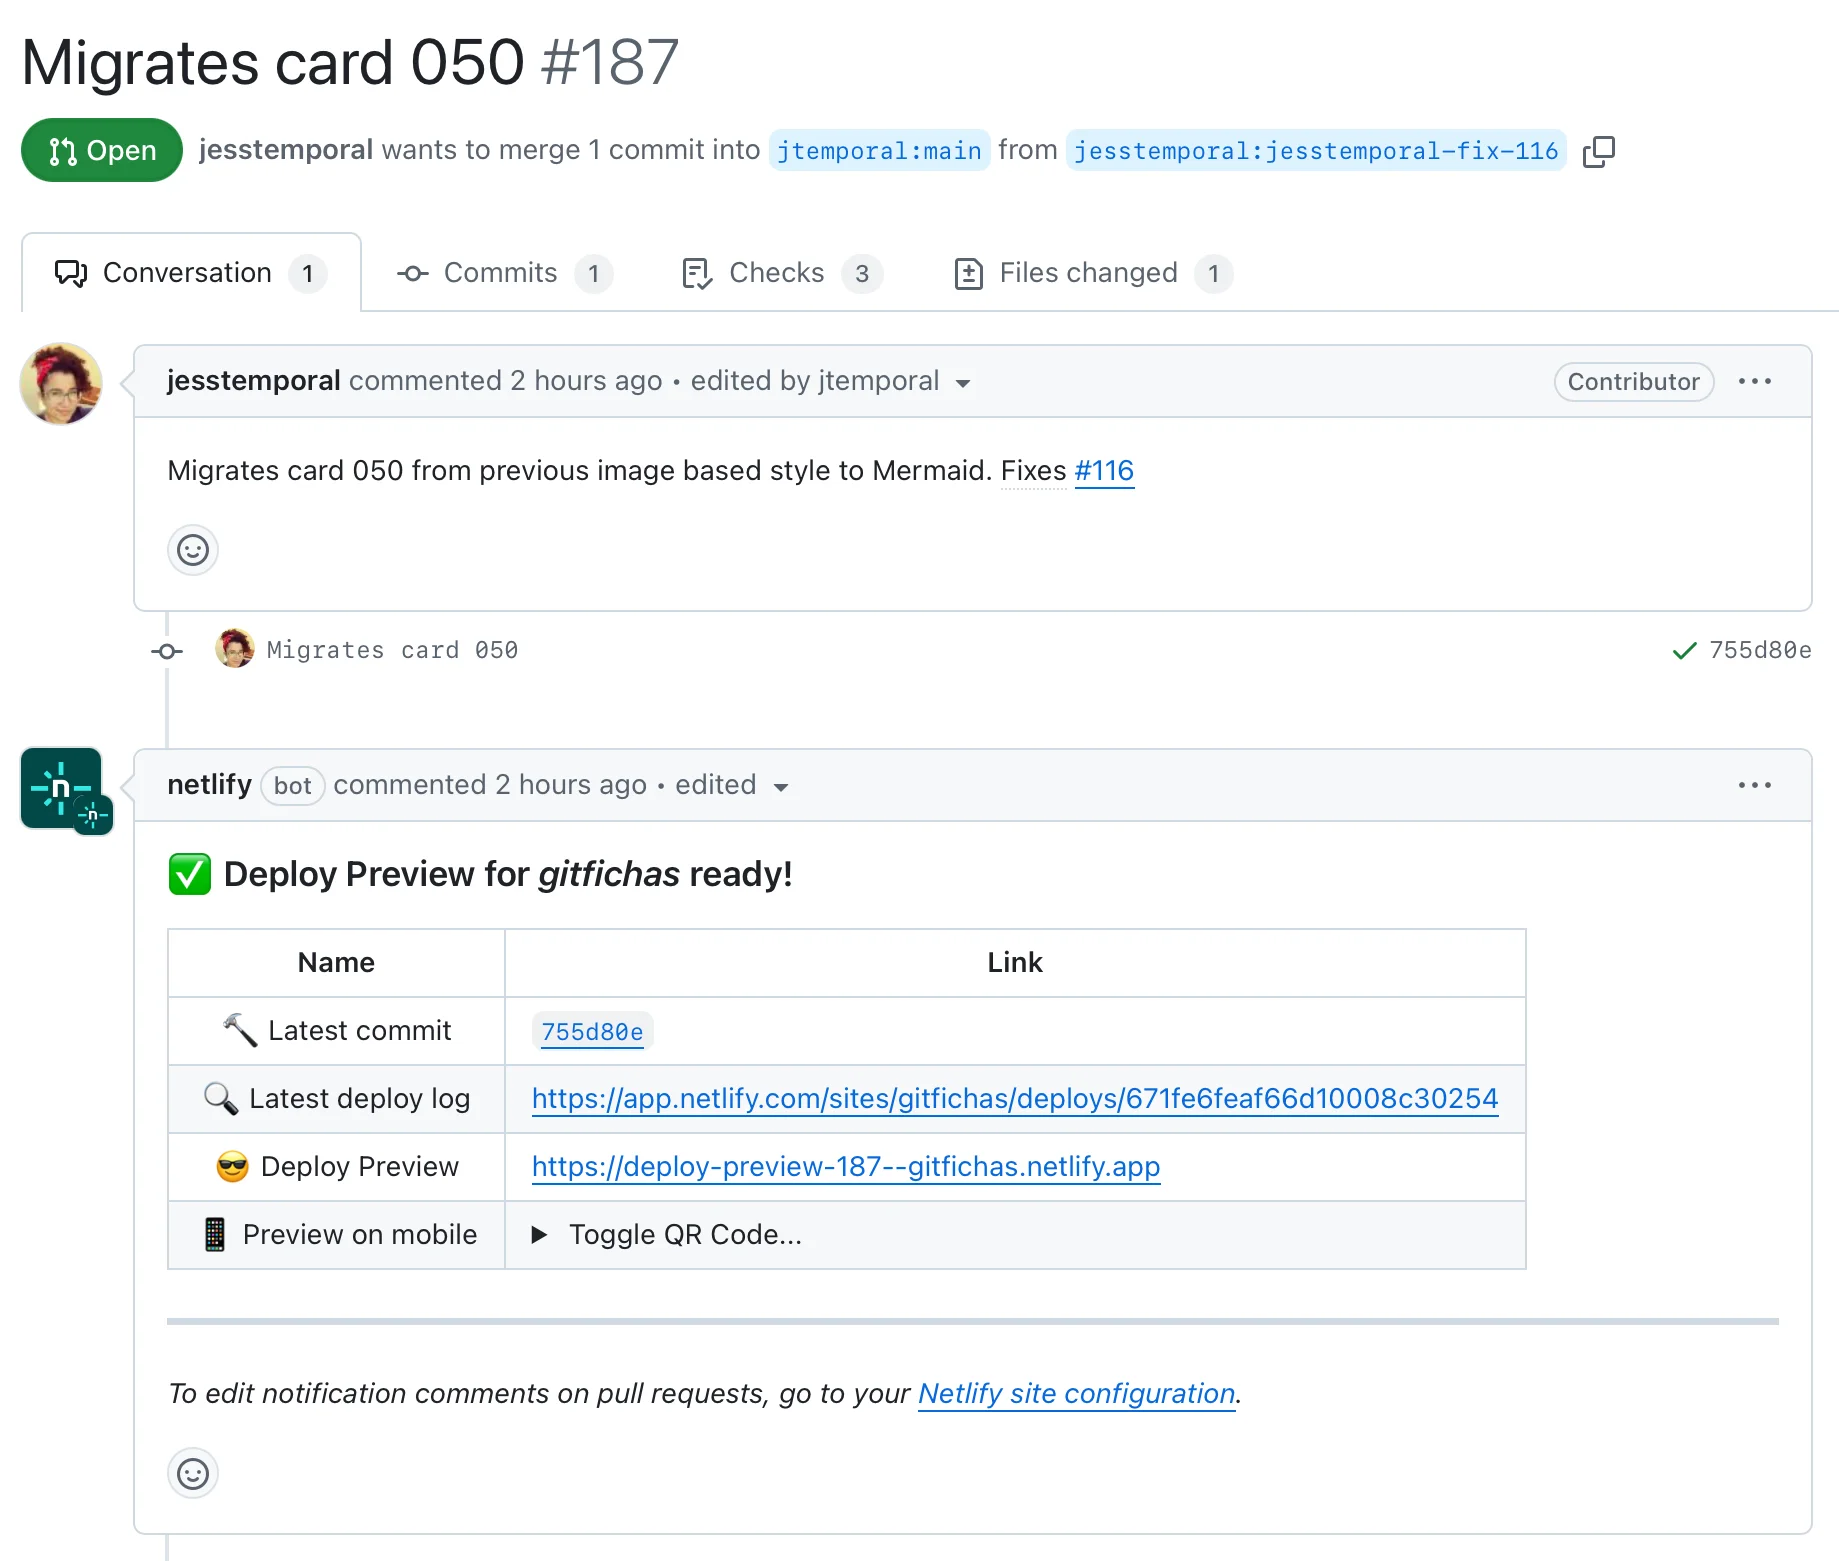This screenshot has width=1839, height=1561.
Task: Click the Open pull request status badge
Action: pyautogui.click(x=101, y=150)
